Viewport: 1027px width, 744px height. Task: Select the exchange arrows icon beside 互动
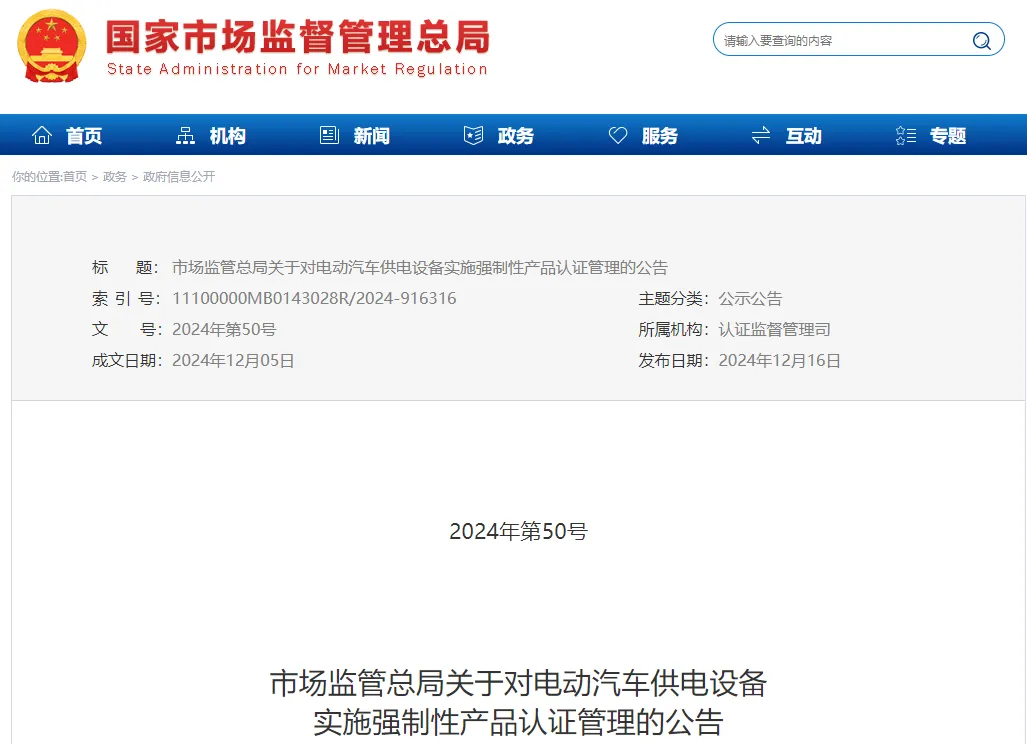[x=760, y=133]
